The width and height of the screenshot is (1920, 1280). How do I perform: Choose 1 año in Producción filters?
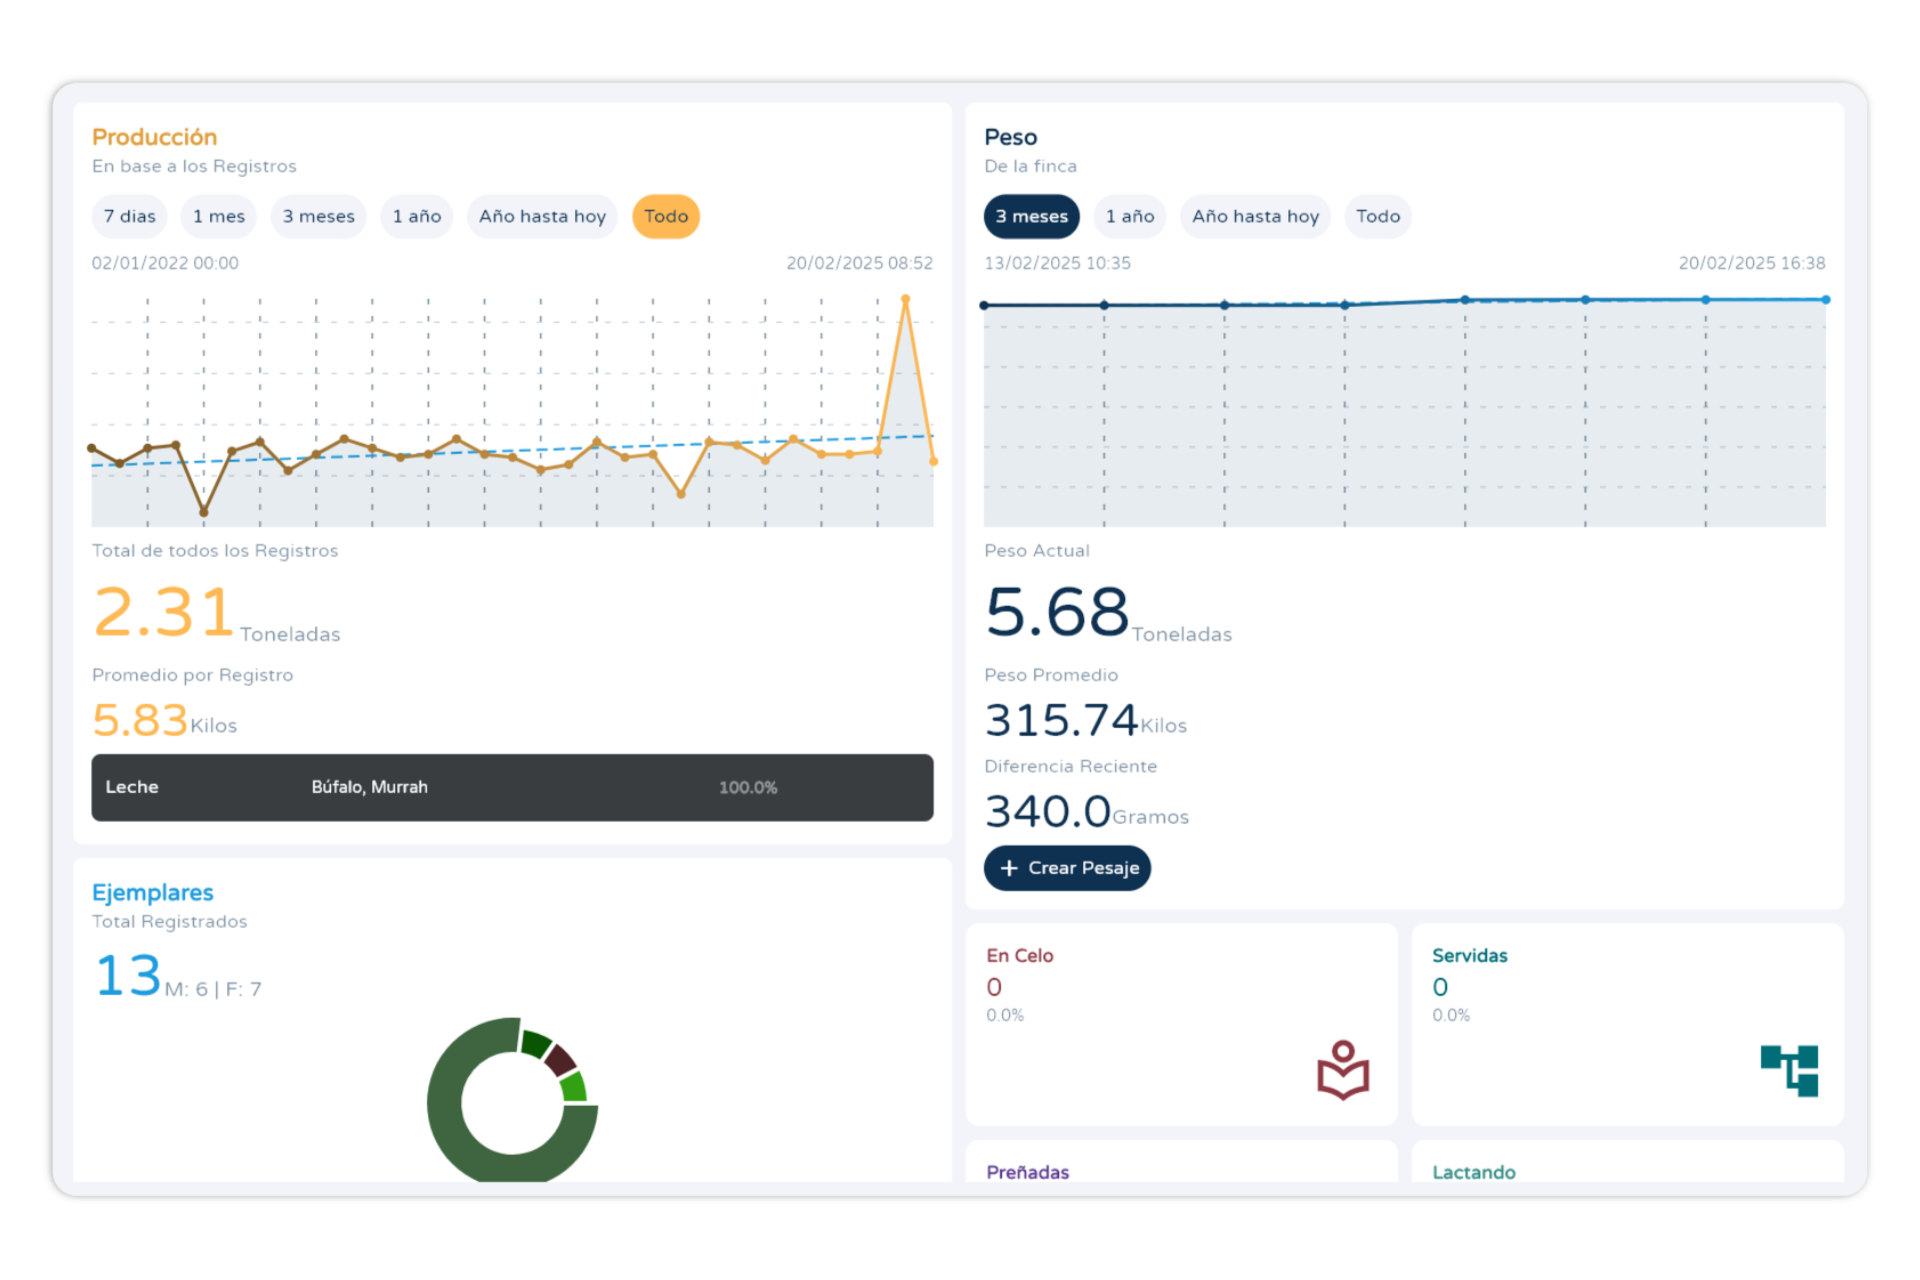pyautogui.click(x=417, y=216)
